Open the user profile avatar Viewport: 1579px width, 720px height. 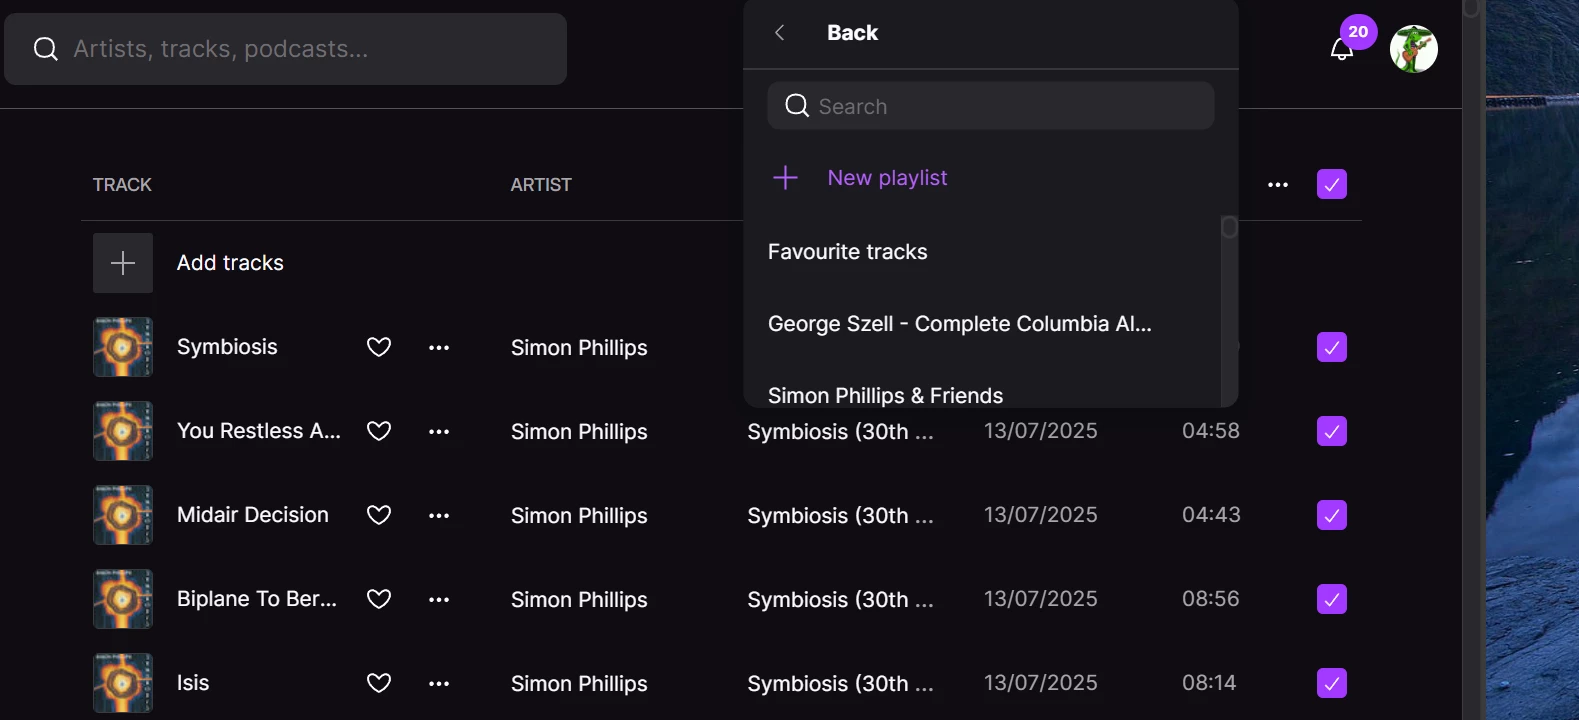(x=1413, y=49)
